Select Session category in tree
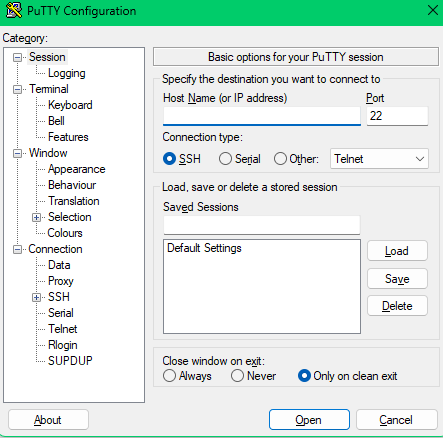The image size is (443, 438). (47, 57)
